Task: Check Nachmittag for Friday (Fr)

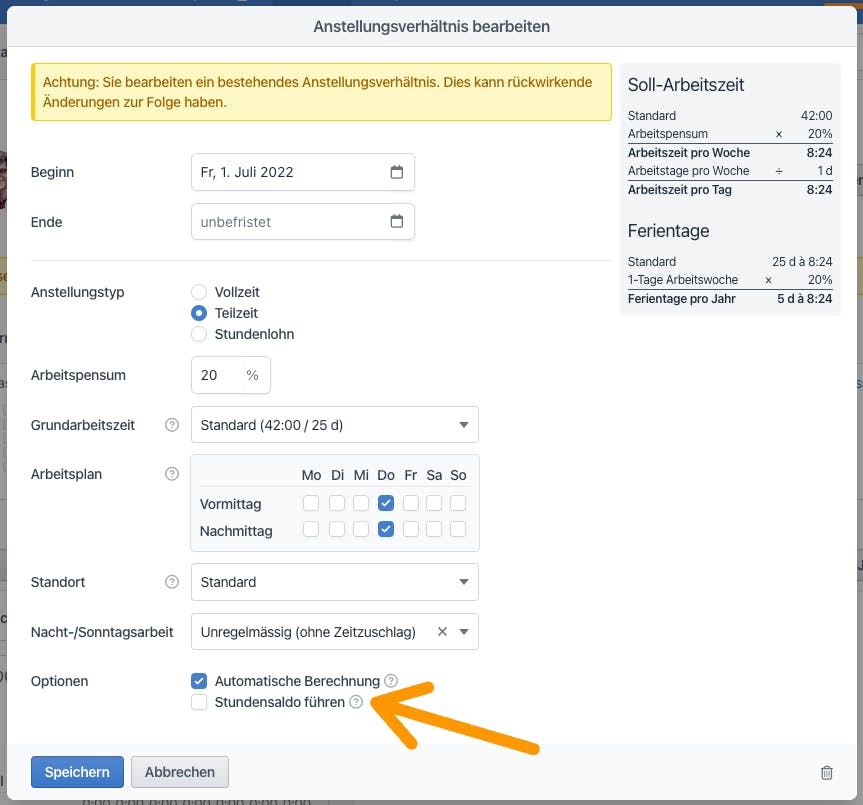Action: click(x=411, y=529)
